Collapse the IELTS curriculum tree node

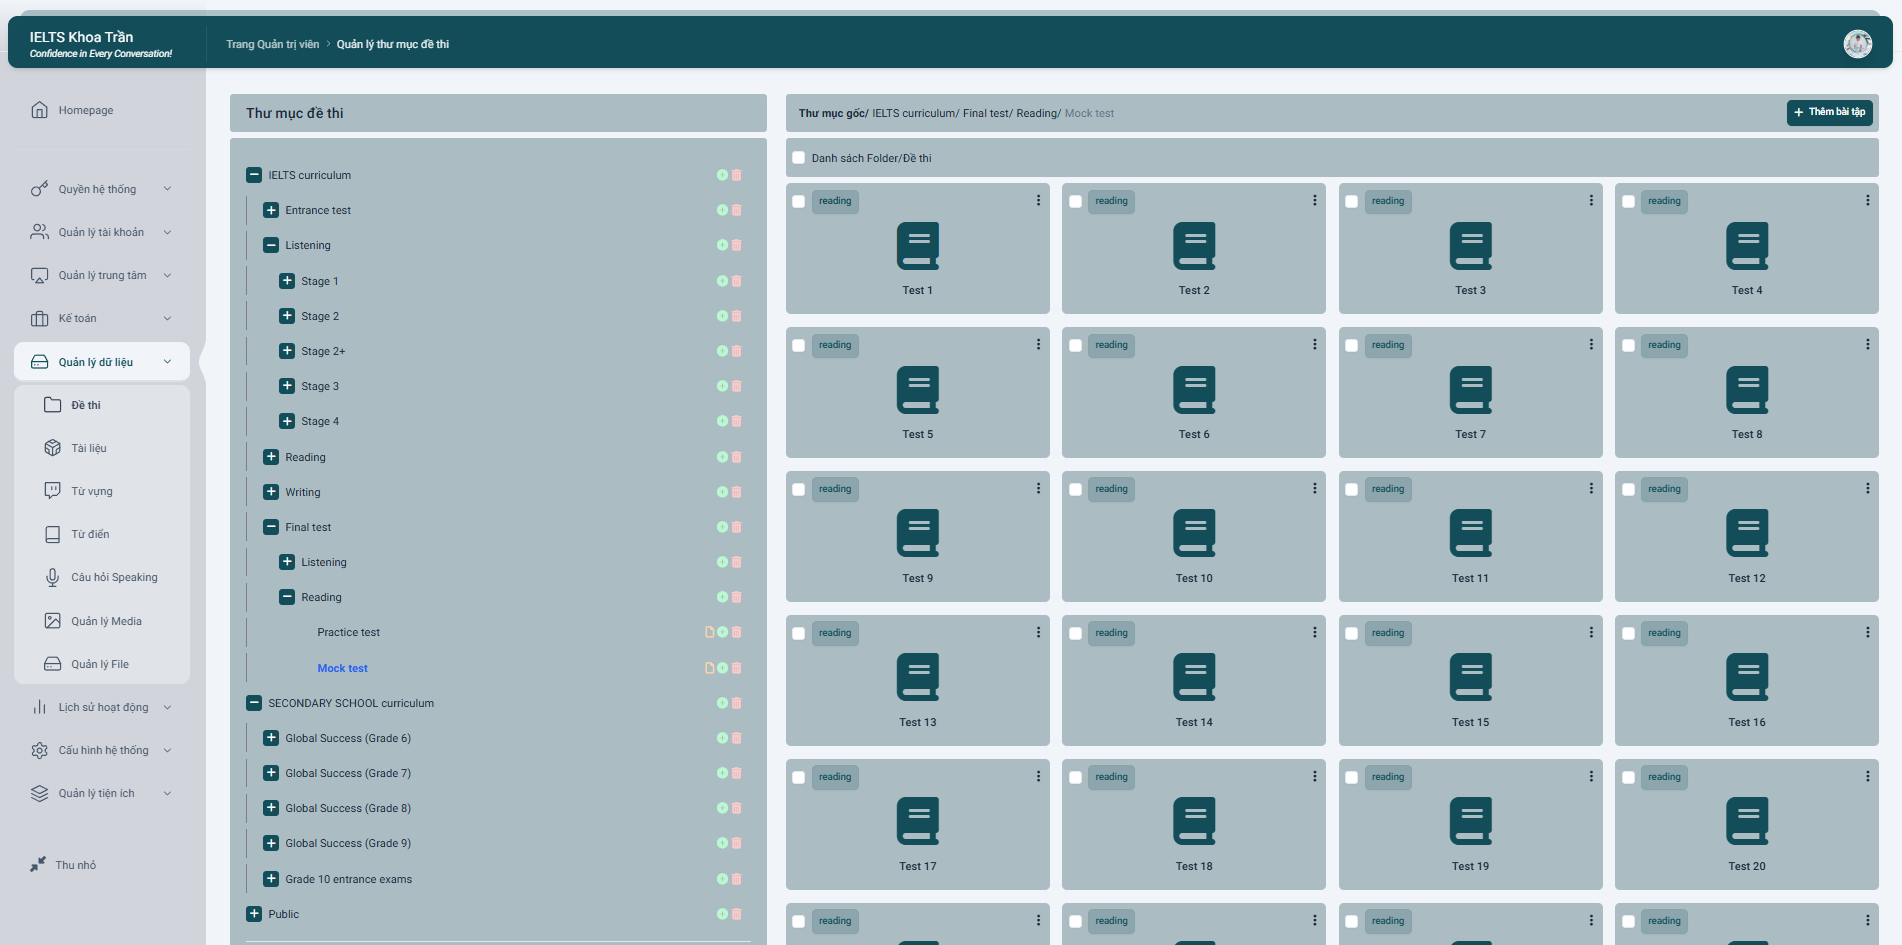[254, 175]
